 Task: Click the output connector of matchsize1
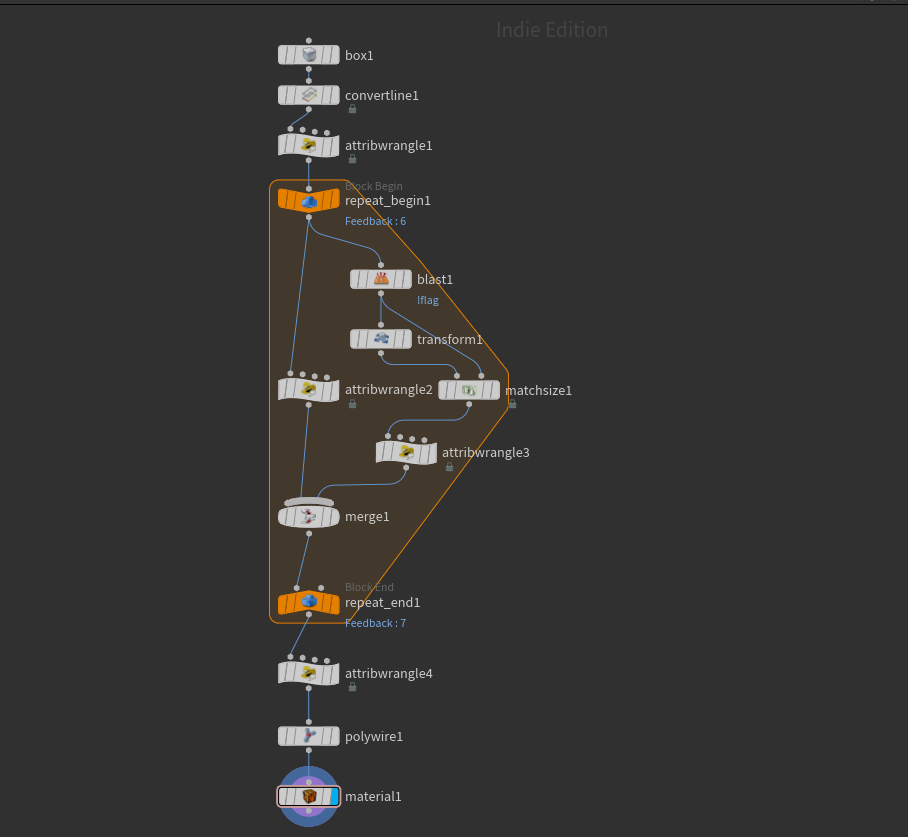(469, 404)
